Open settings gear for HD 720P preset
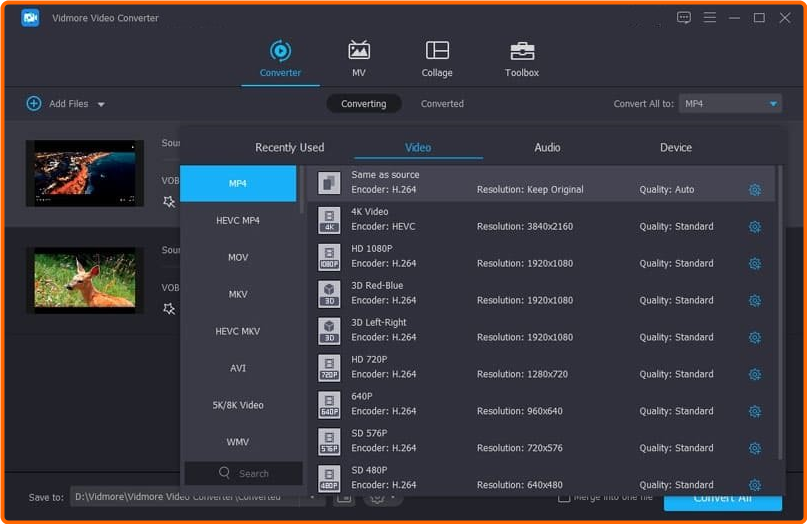This screenshot has height=524, width=807. point(755,374)
